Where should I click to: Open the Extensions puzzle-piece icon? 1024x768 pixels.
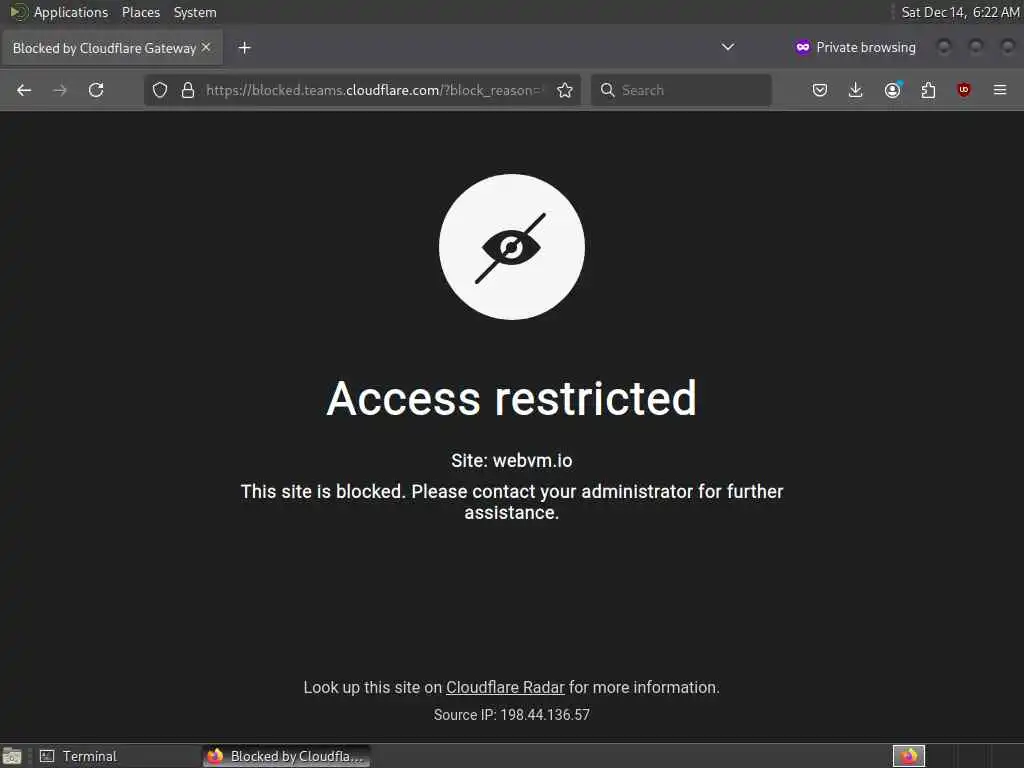(928, 90)
